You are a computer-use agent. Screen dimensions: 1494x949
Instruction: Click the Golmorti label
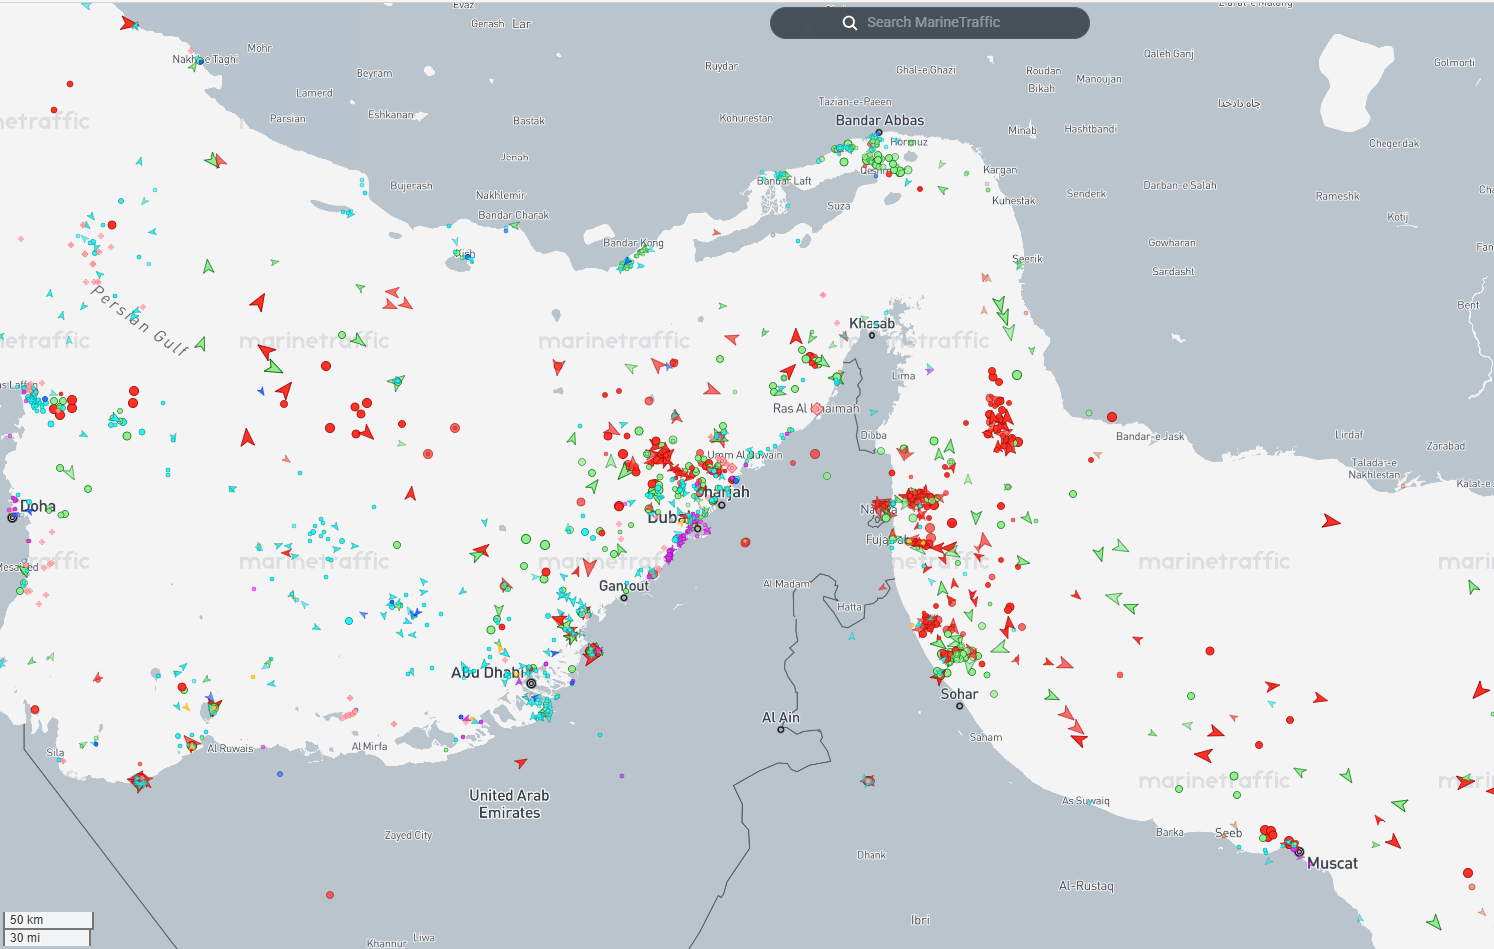click(x=1455, y=63)
